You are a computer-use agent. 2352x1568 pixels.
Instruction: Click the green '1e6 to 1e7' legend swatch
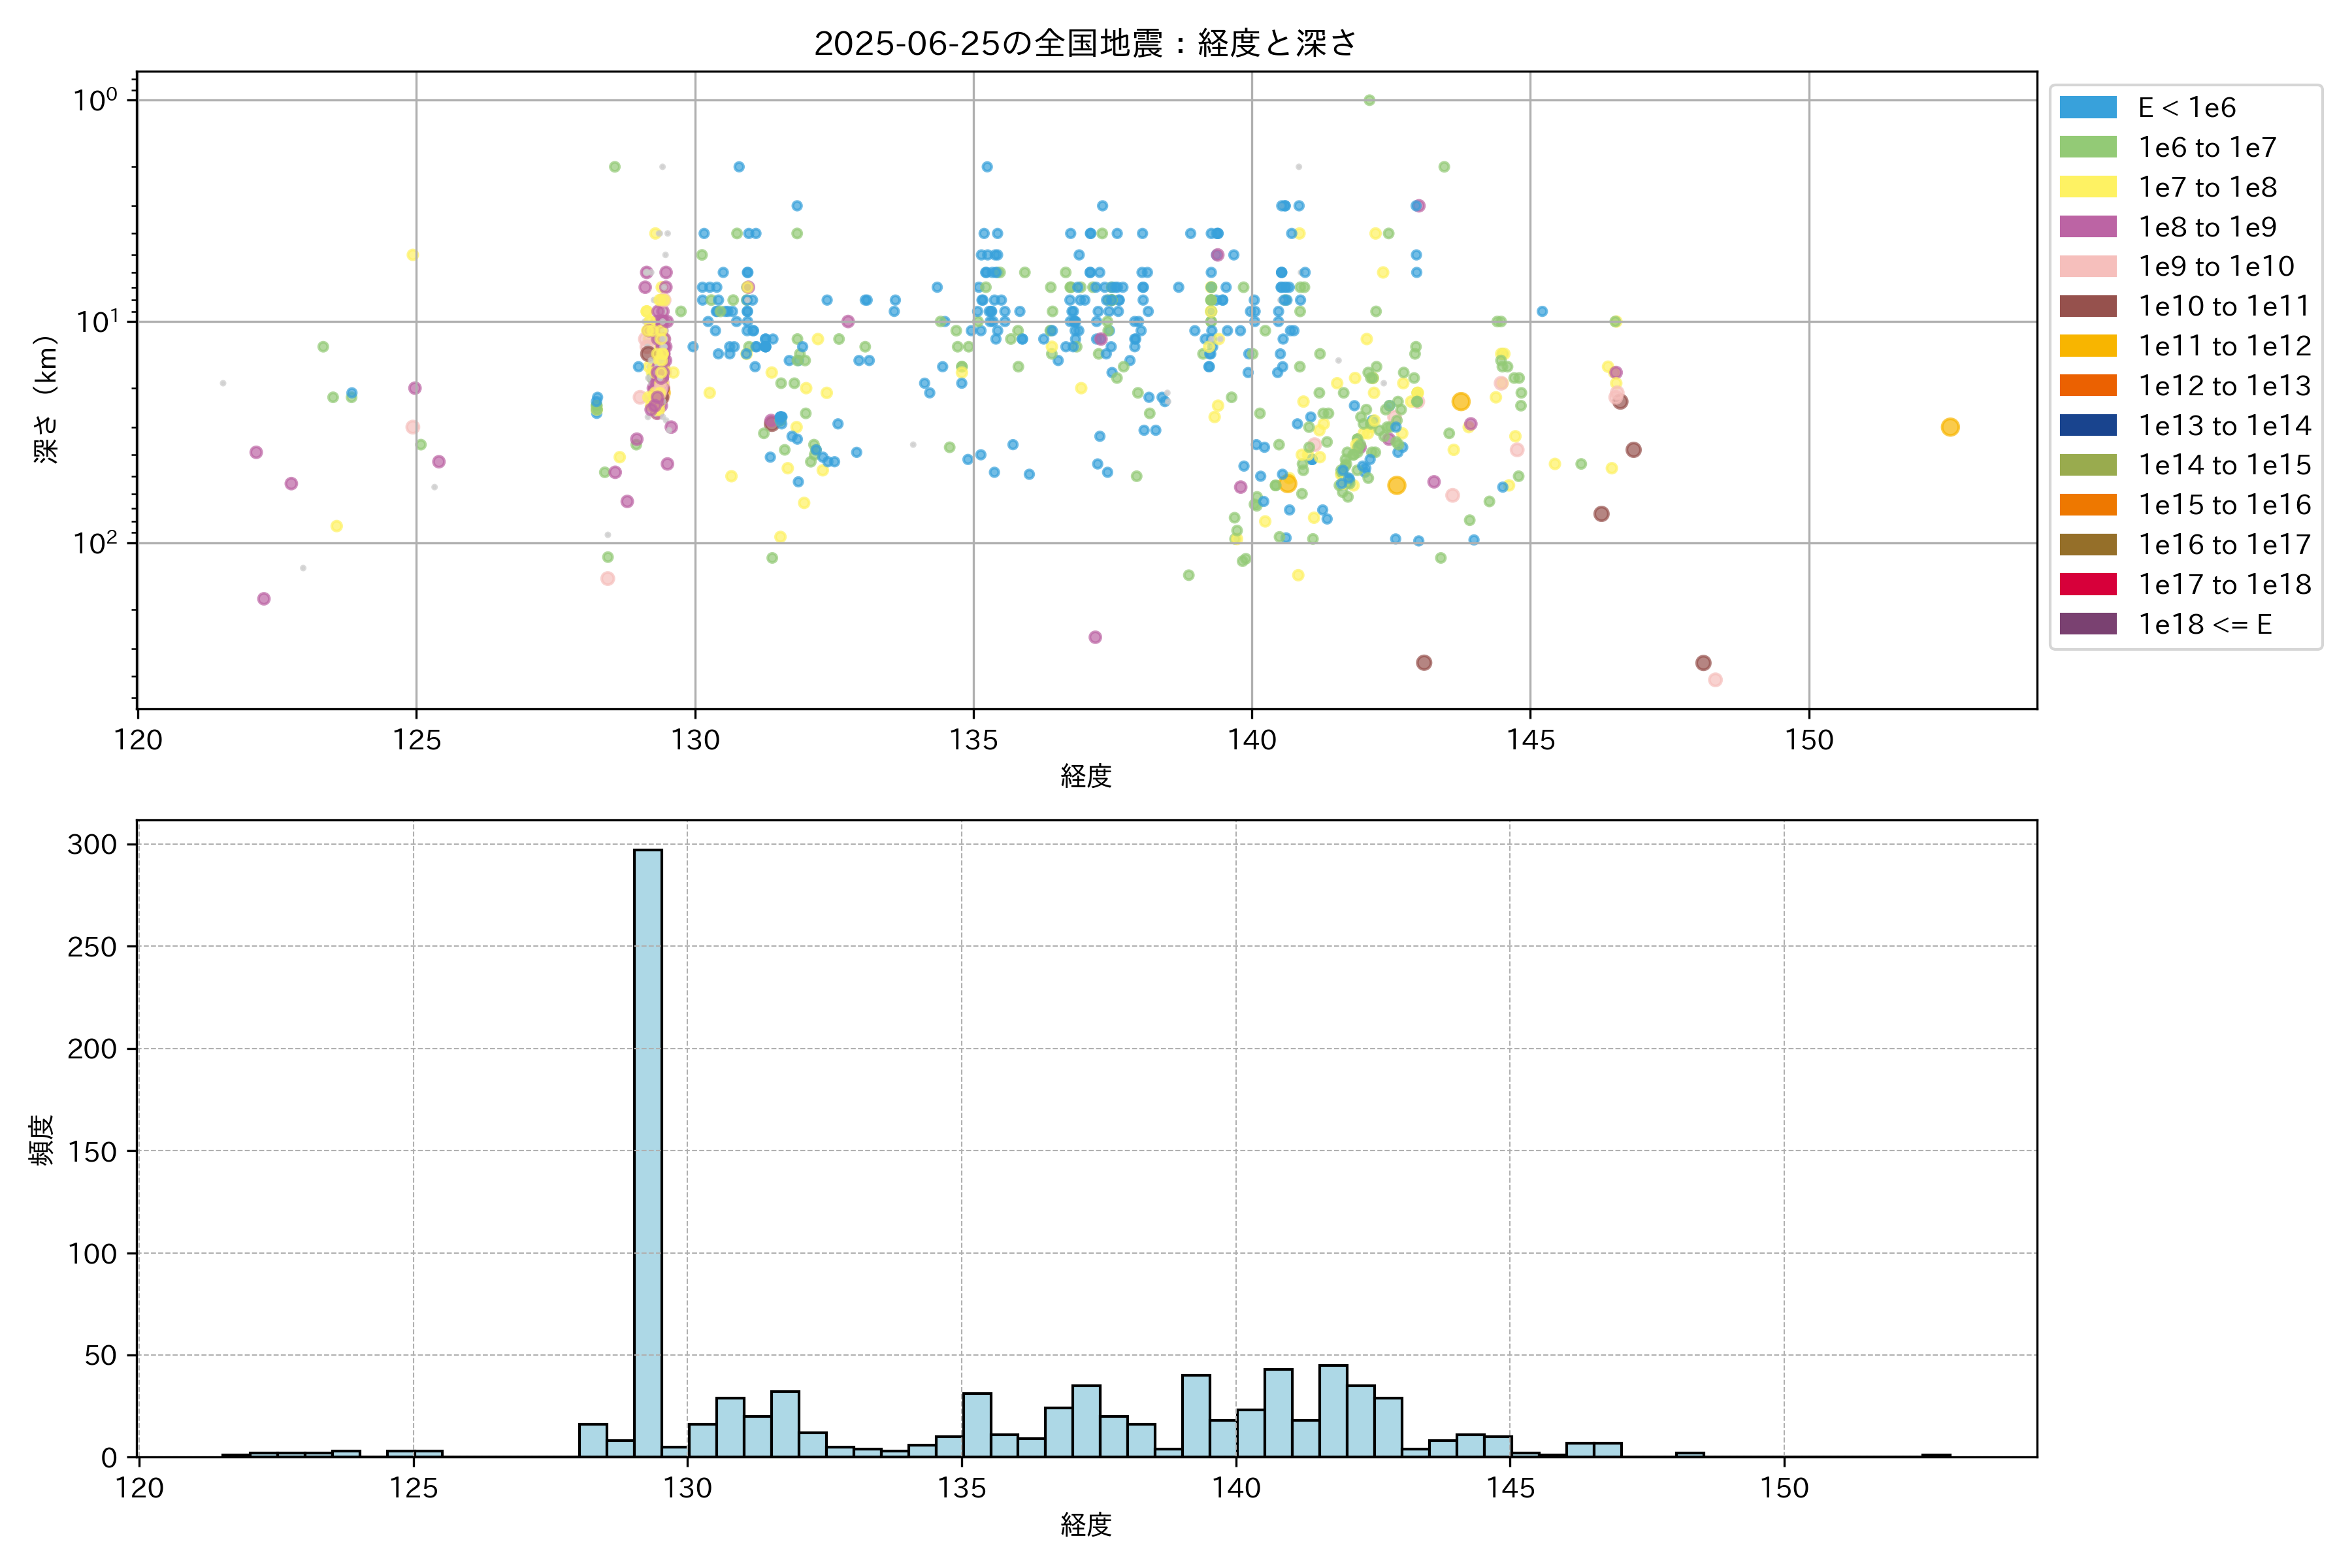coord(2088,147)
